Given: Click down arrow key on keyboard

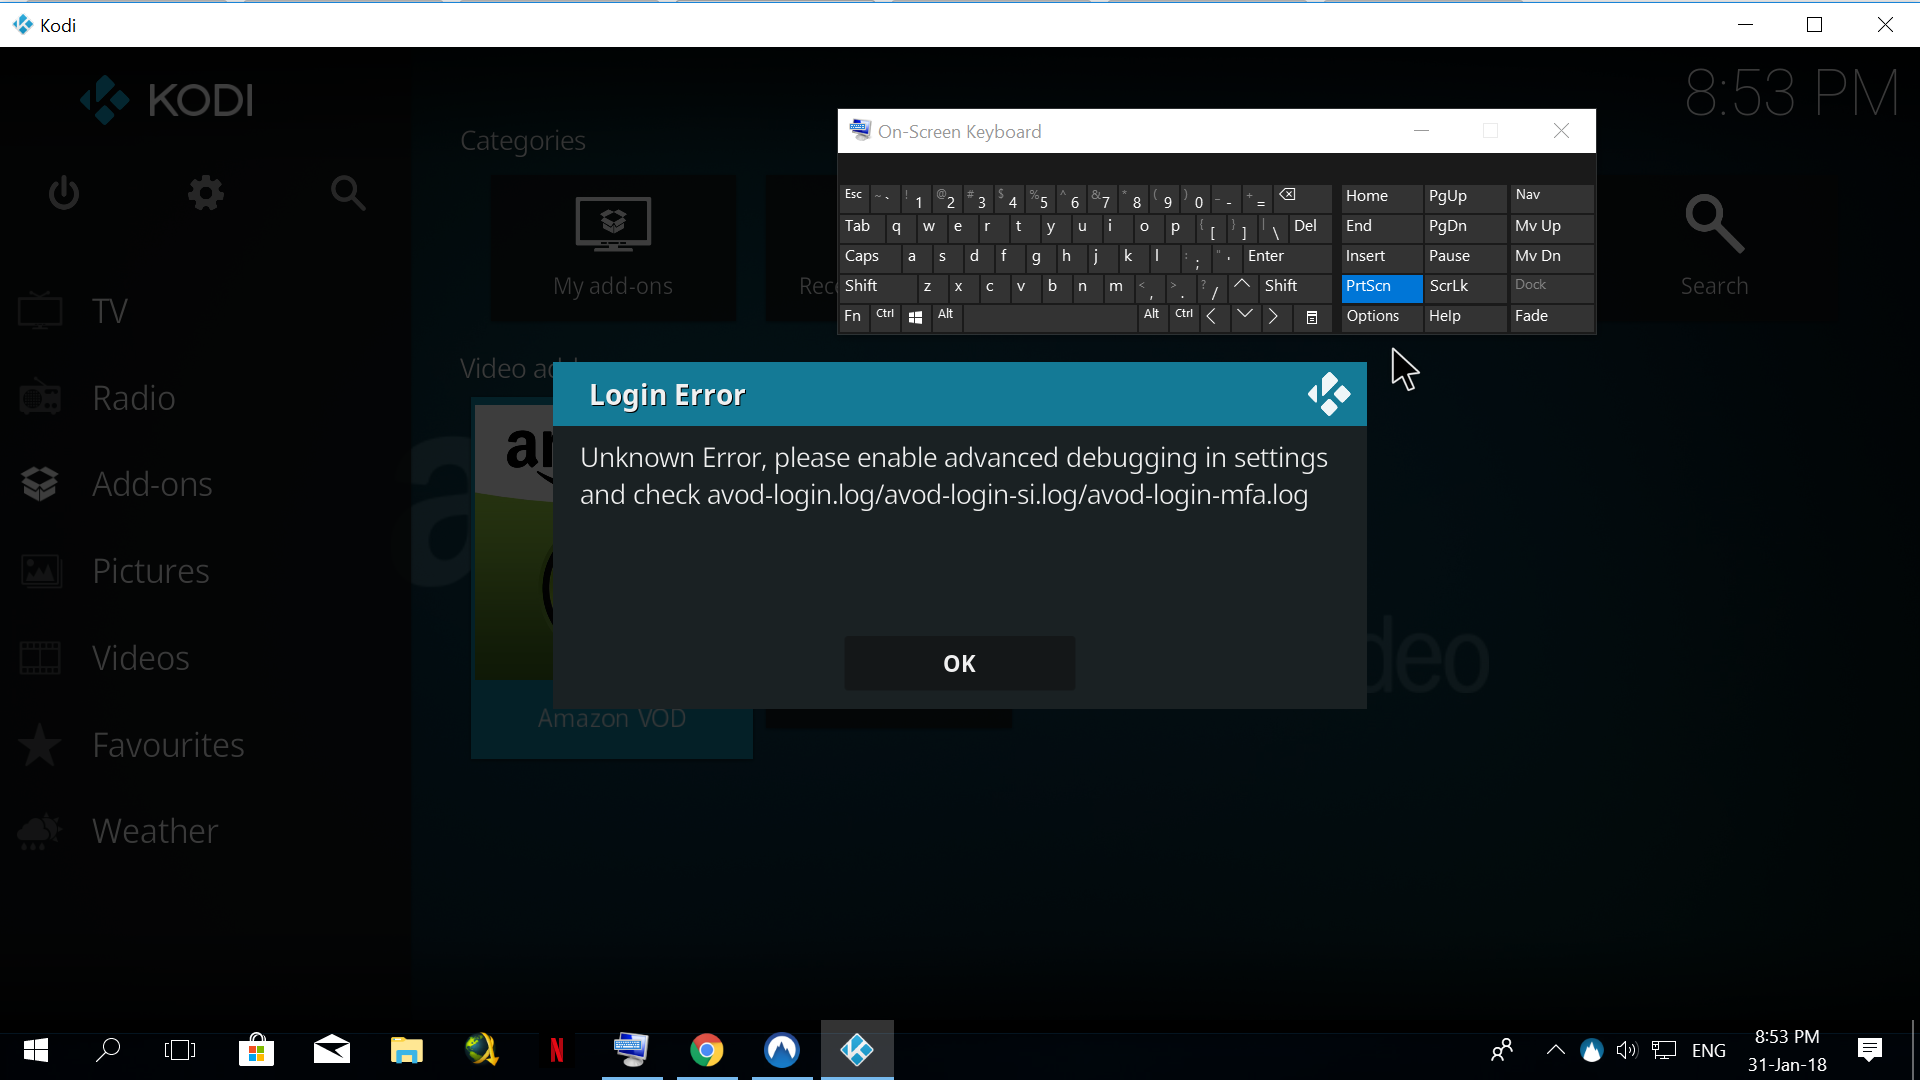Looking at the screenshot, I should pos(1244,317).
